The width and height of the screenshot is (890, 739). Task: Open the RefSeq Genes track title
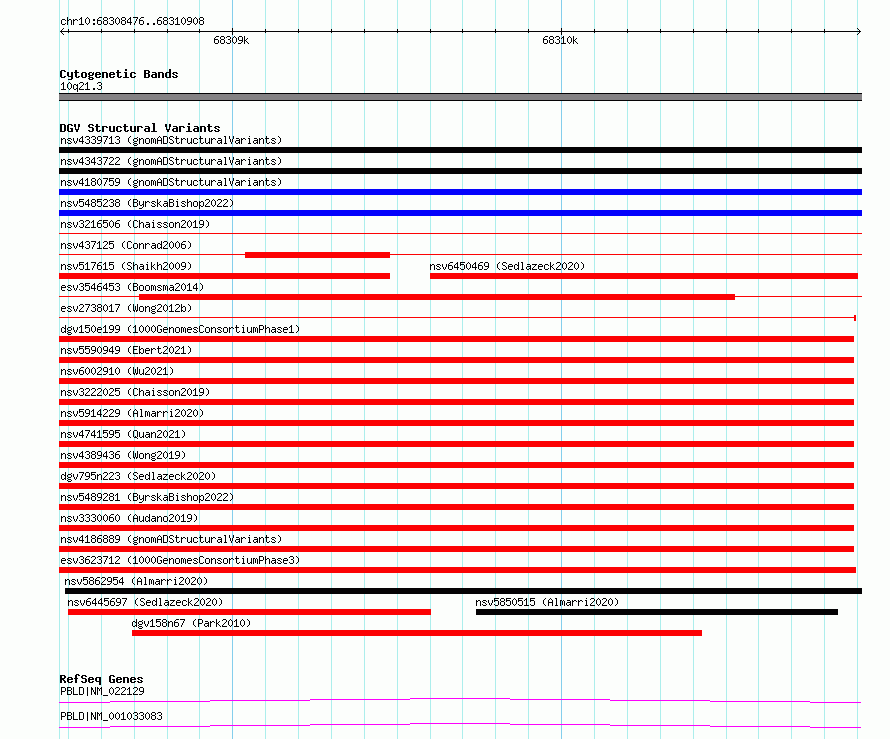point(101,679)
